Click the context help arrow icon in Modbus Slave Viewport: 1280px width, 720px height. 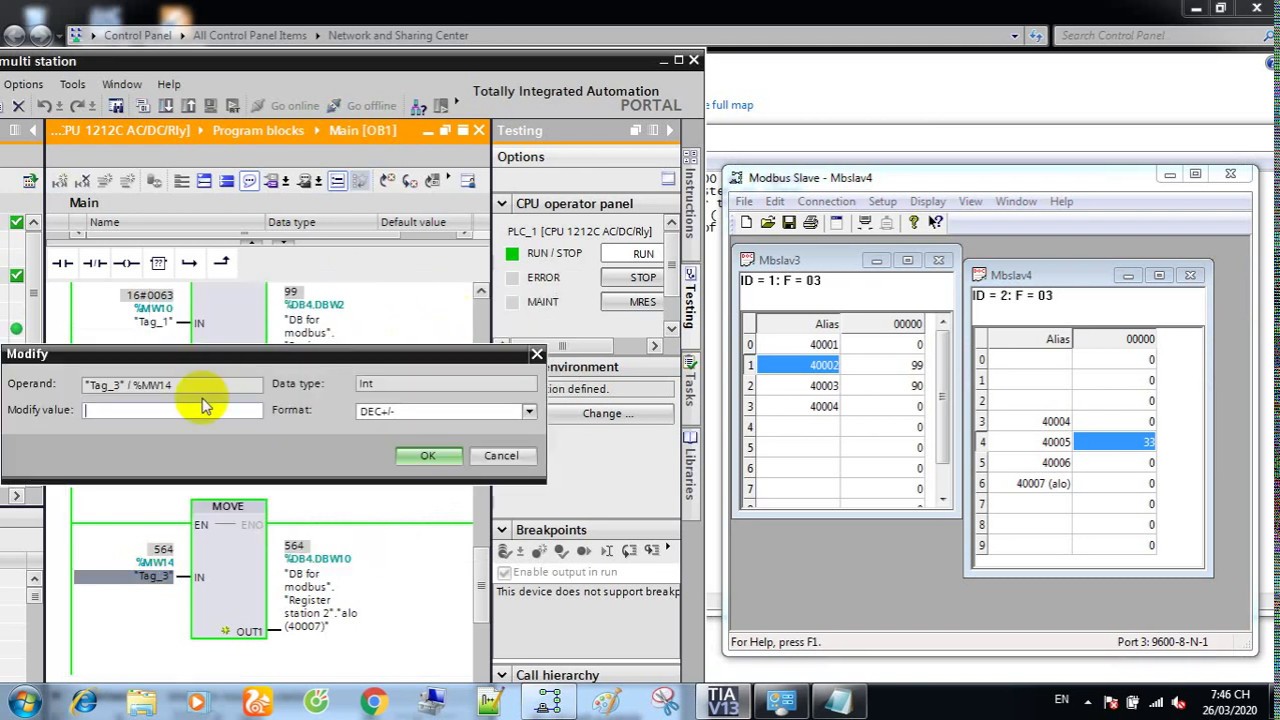coord(935,222)
